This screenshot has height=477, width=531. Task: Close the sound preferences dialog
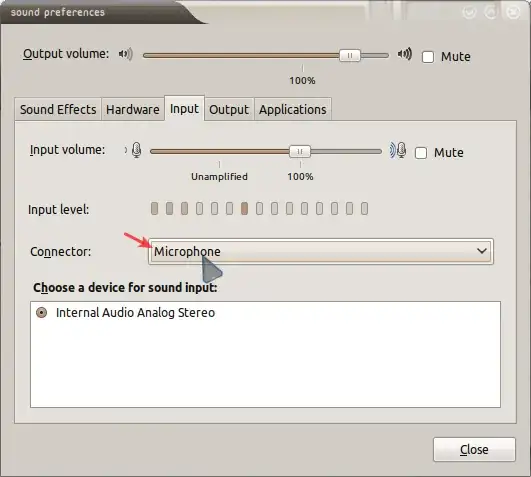click(474, 450)
